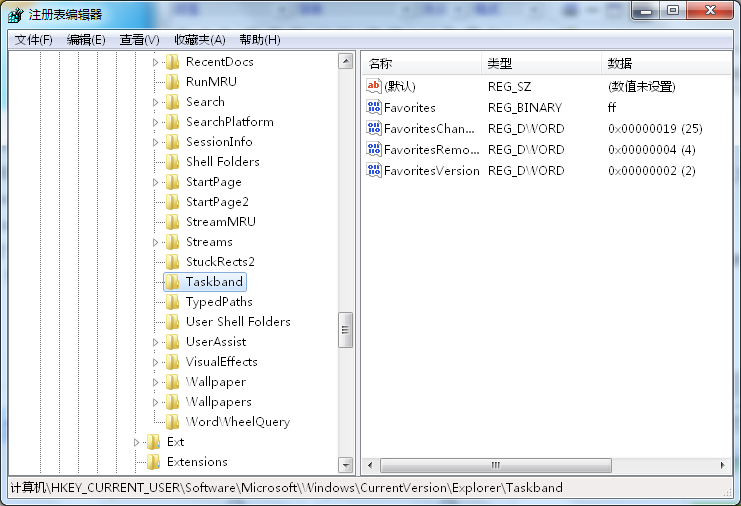The height and width of the screenshot is (506, 741).
Task: Open the 编辑(E) menu
Action: click(x=86, y=40)
